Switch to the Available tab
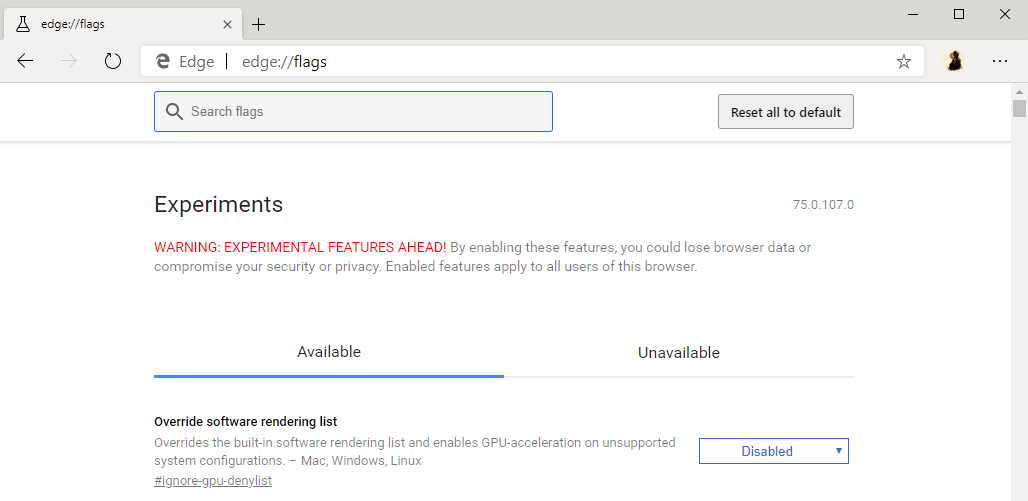1028x501 pixels. tap(329, 352)
